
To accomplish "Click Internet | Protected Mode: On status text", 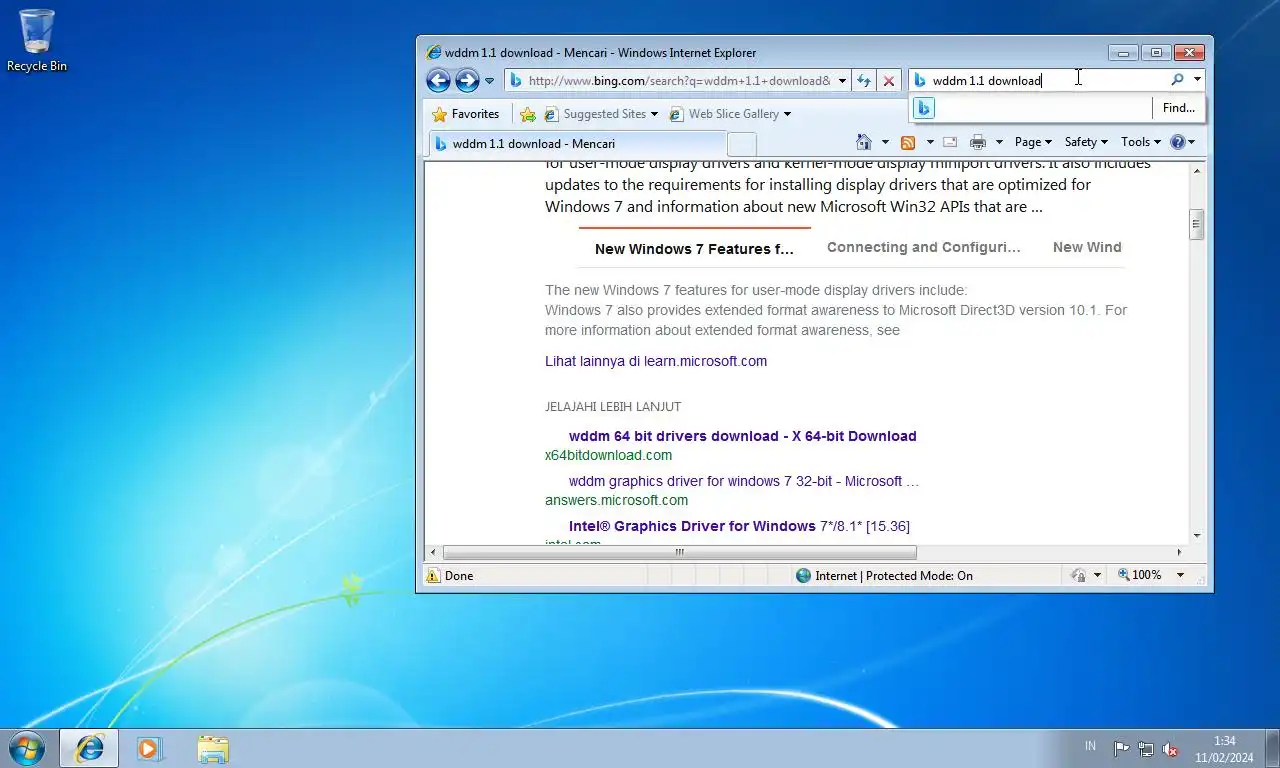I will click(894, 575).
